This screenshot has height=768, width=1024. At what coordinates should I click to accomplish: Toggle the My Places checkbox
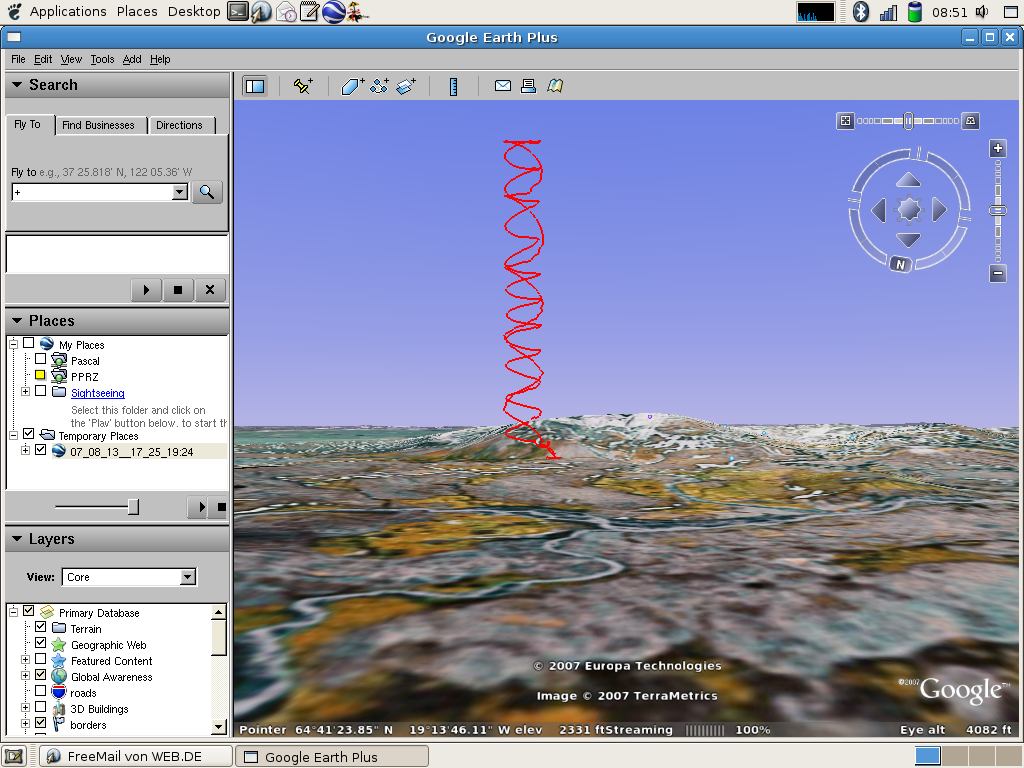coord(28,343)
